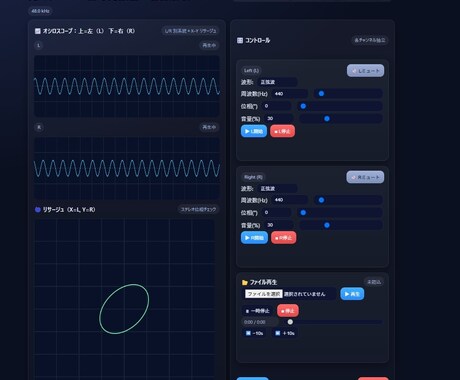This screenshot has width=460, height=380.
Task: Mute the left channel with Lミュート
Action: 366,71
